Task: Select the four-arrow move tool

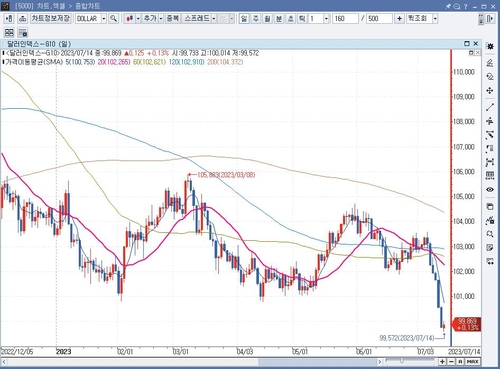Action: 490,91
